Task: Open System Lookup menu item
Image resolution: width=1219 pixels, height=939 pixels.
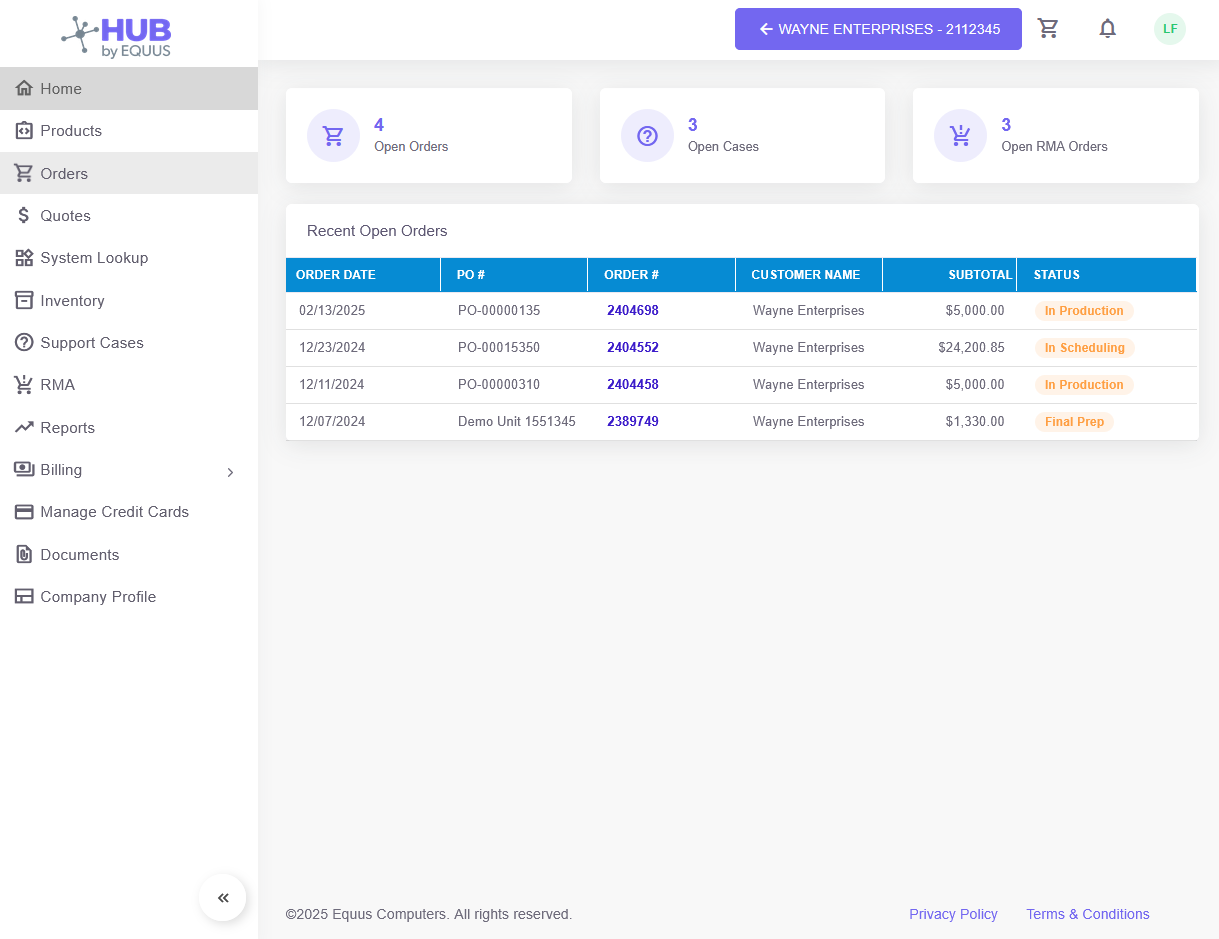Action: point(129,258)
